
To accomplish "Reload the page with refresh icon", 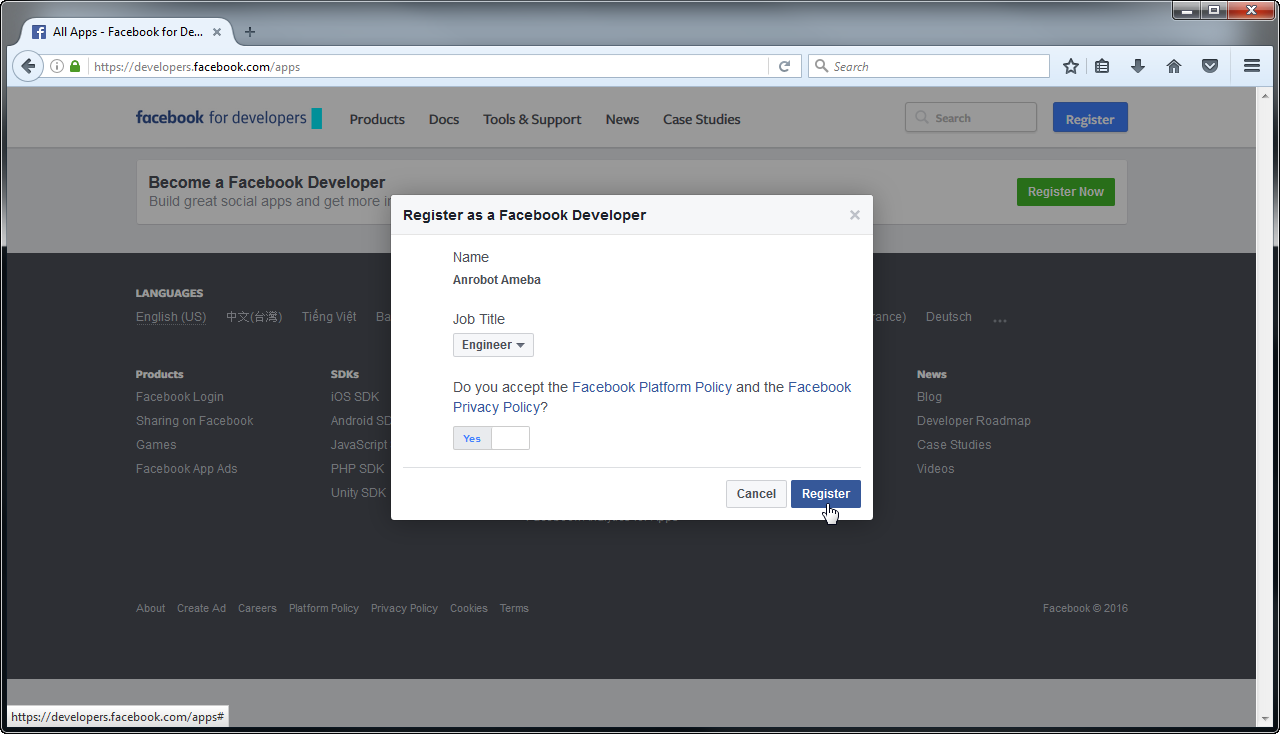I will tap(784, 67).
